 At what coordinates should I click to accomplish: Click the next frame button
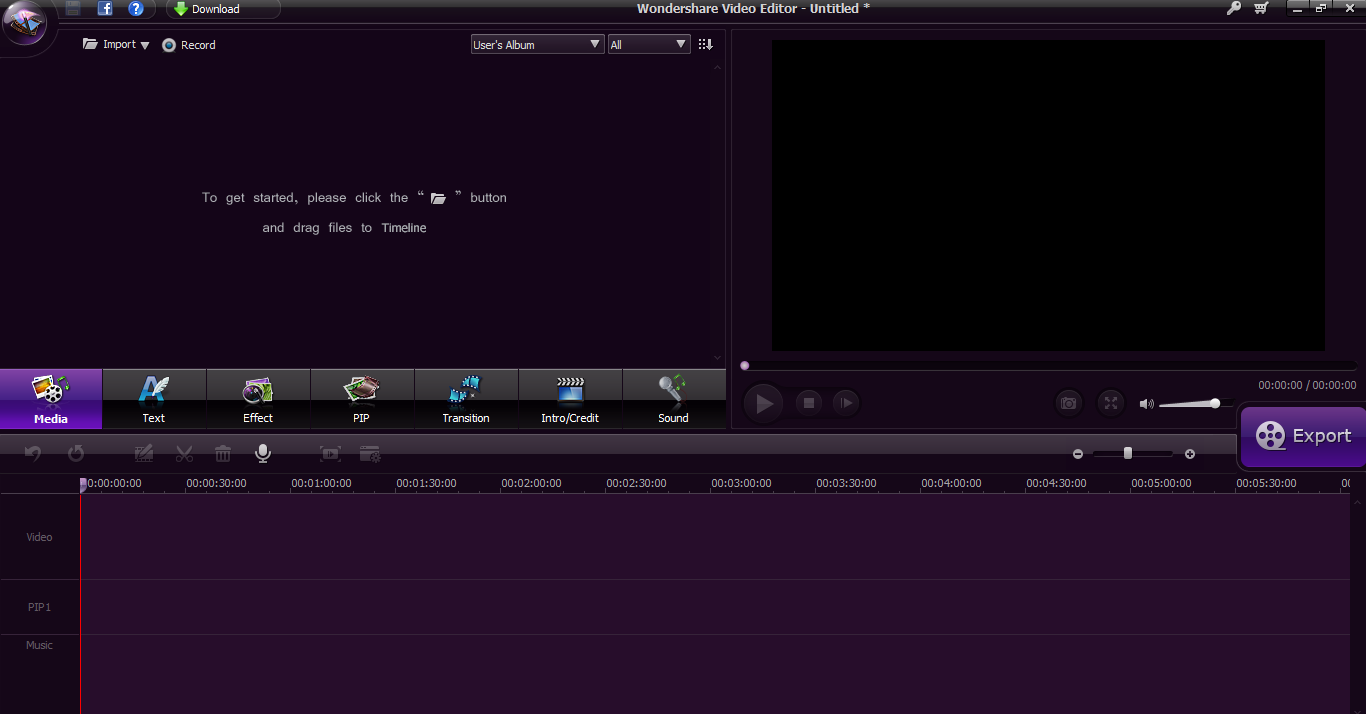(x=846, y=403)
